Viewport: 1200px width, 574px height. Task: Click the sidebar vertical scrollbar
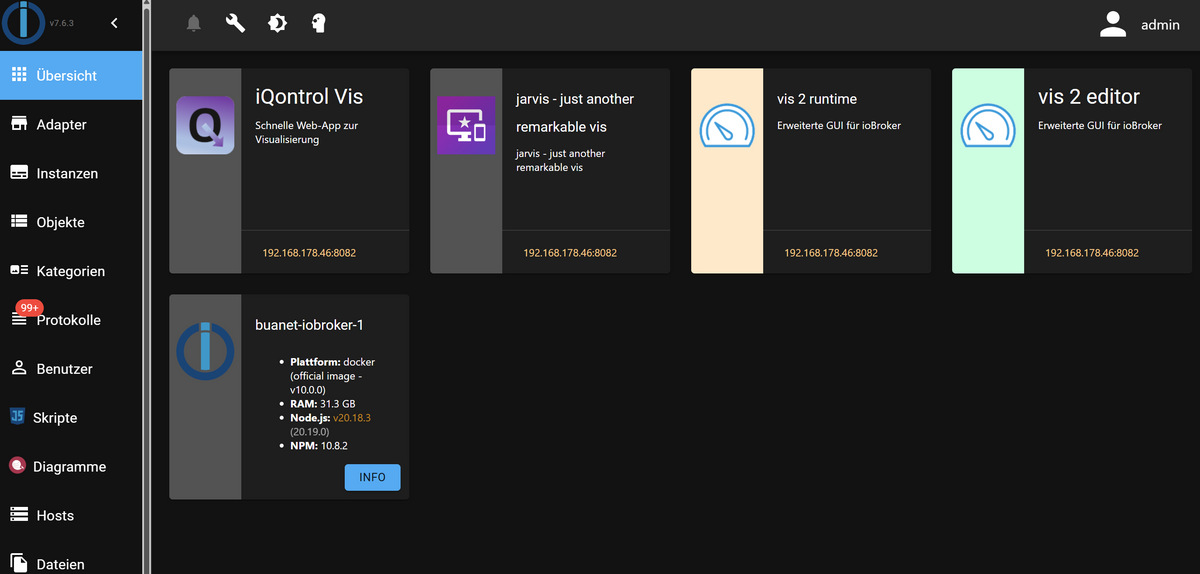point(147,287)
